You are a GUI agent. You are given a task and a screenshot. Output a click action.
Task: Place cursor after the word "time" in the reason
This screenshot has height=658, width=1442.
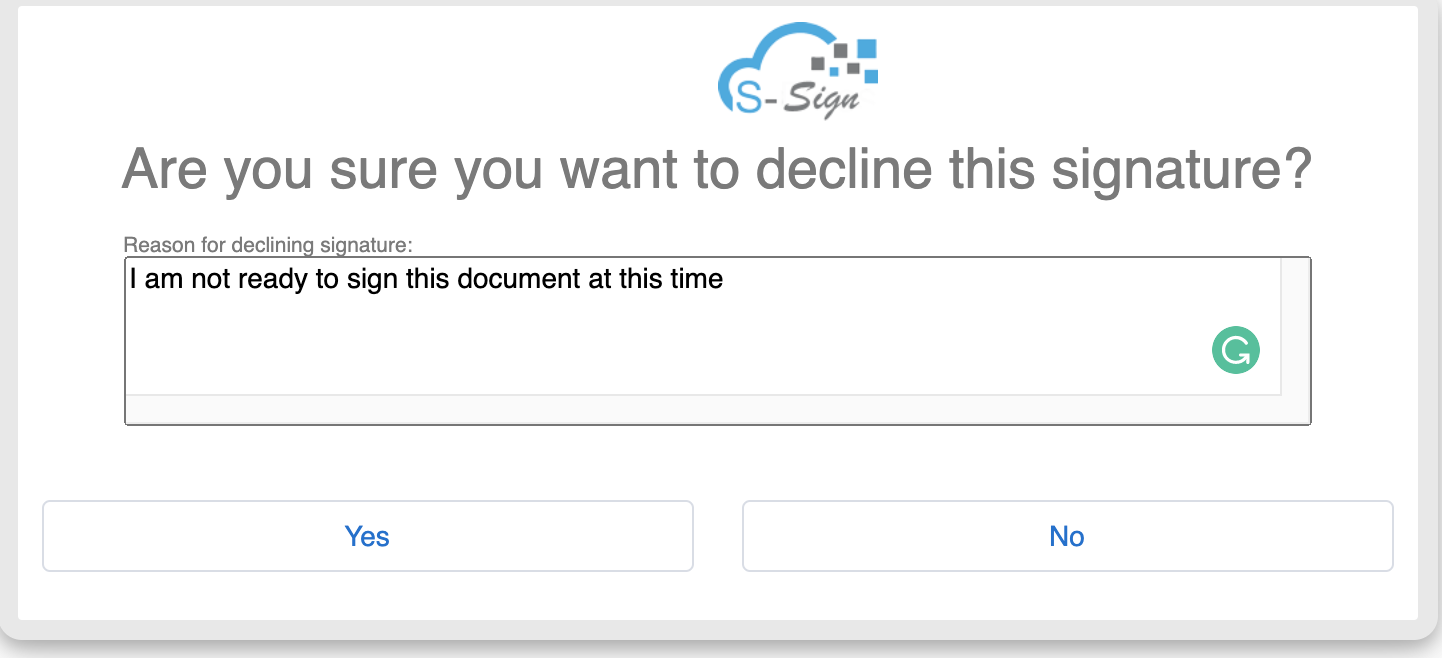tap(724, 278)
